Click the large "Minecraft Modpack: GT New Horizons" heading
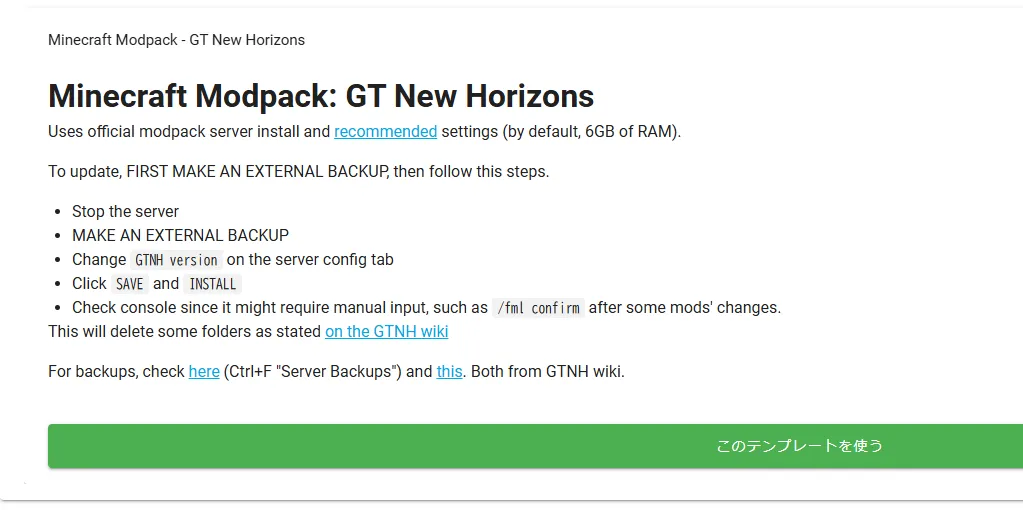1023x510 pixels. (x=321, y=96)
